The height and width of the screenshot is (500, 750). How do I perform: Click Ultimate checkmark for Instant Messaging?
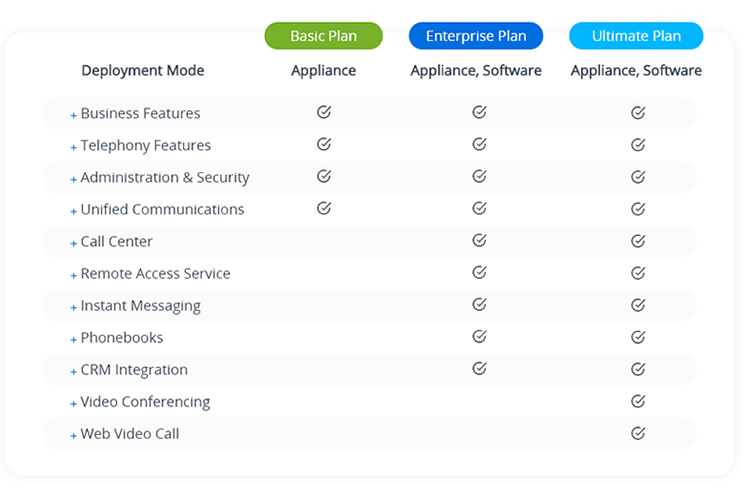click(638, 305)
